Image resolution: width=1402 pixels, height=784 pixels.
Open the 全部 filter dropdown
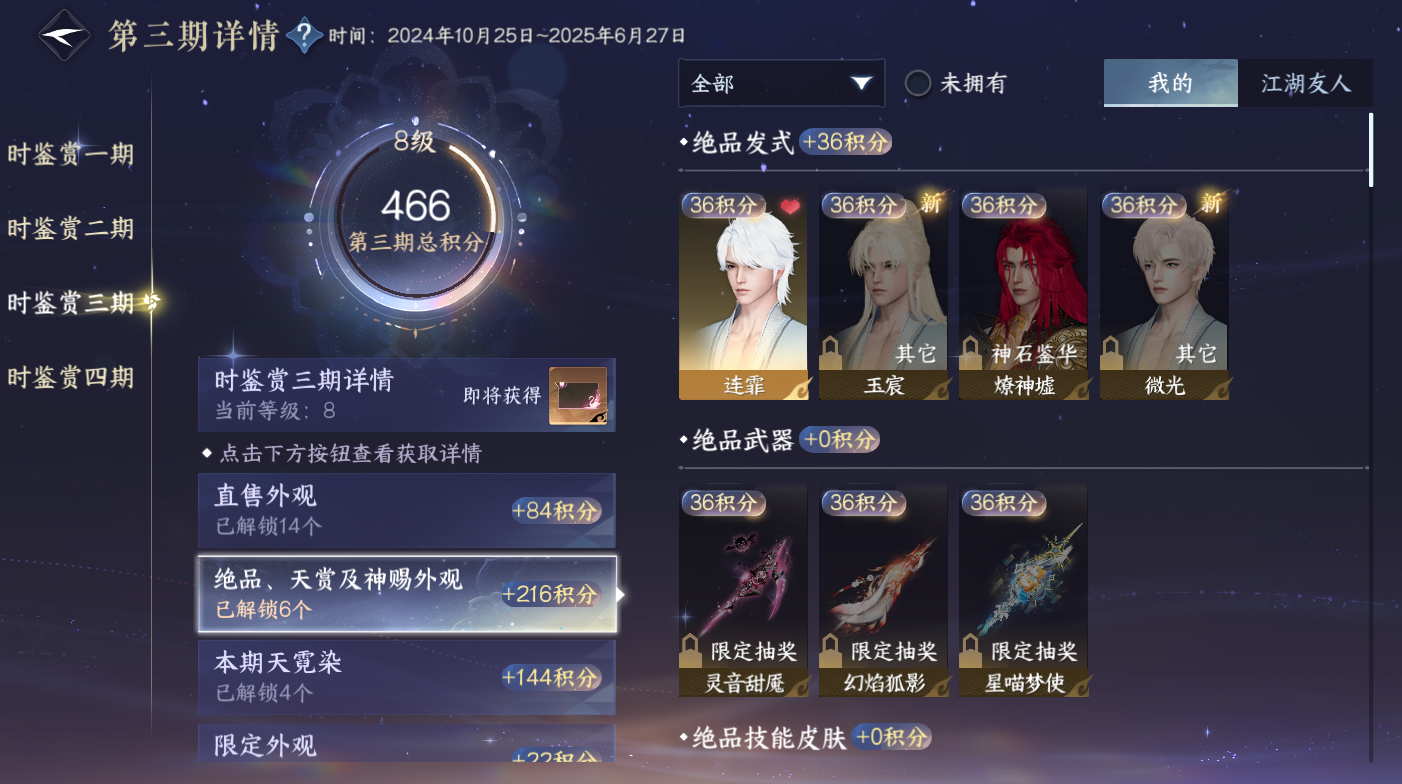coord(781,83)
